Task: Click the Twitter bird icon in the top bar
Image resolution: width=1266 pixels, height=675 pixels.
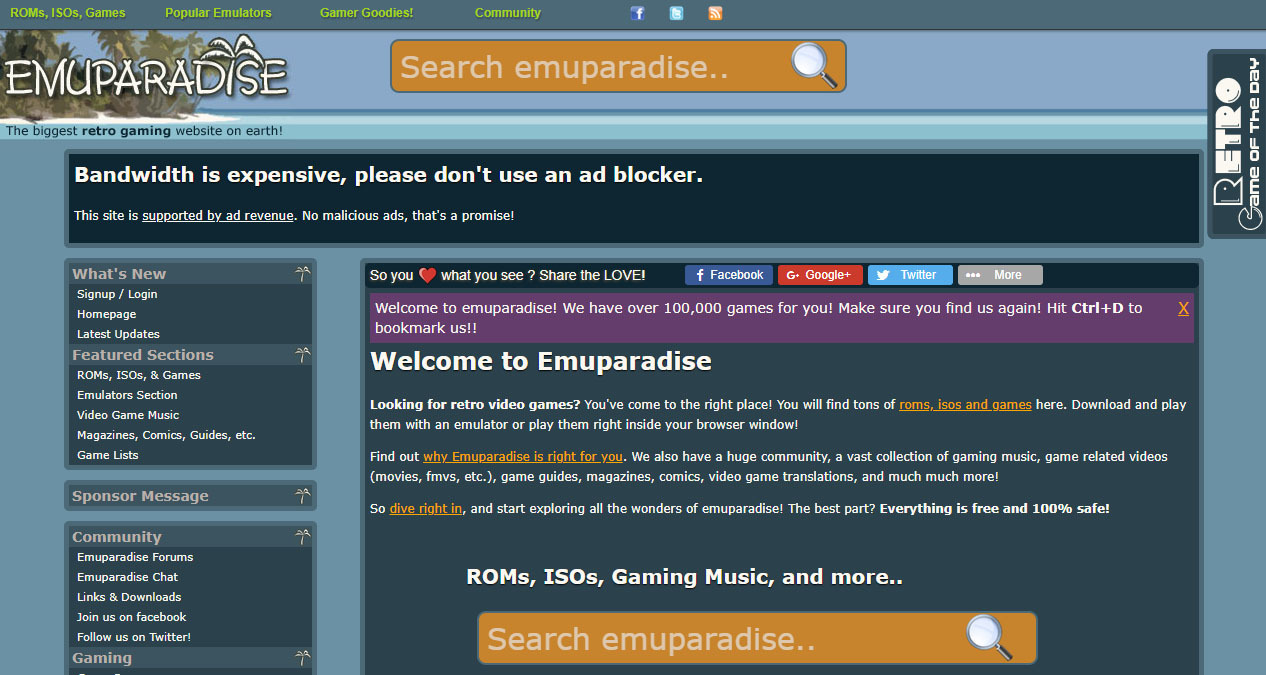Action: (676, 13)
